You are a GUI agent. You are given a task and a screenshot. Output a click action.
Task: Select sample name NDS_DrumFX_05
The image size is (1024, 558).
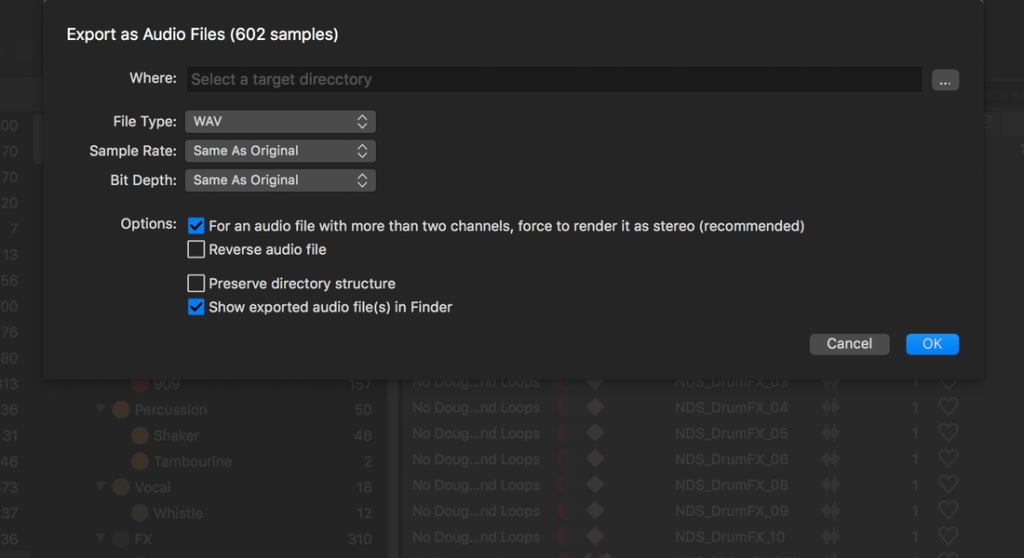[731, 433]
